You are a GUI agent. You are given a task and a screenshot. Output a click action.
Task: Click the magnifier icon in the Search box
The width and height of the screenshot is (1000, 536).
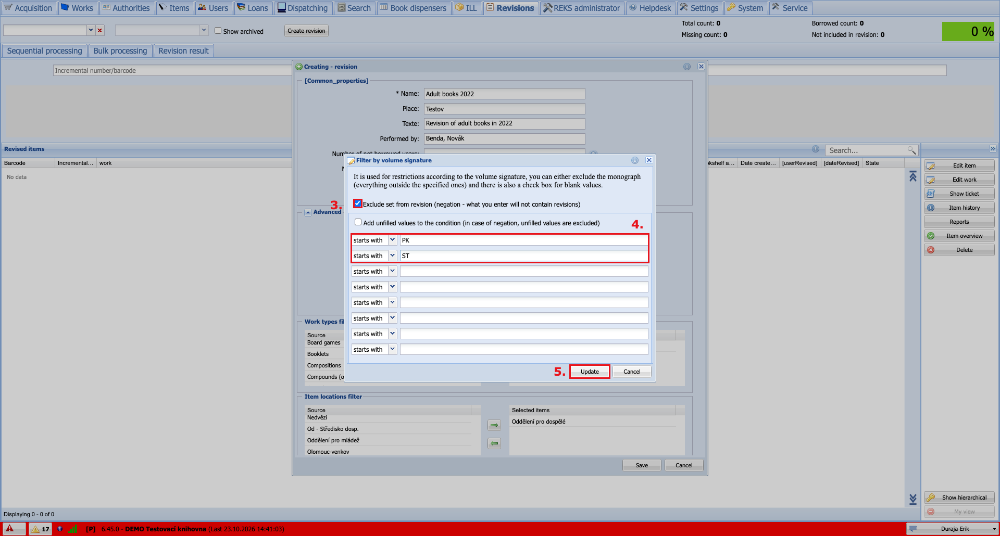(911, 150)
